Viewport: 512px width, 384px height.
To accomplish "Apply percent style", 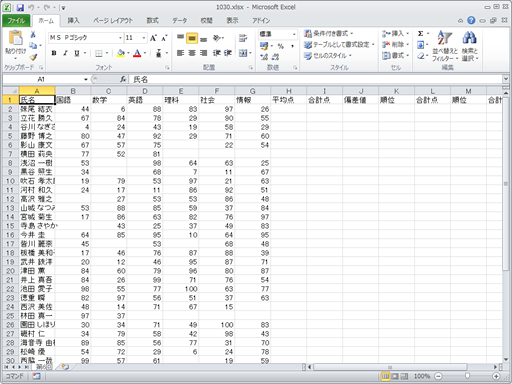I will 281,46.
